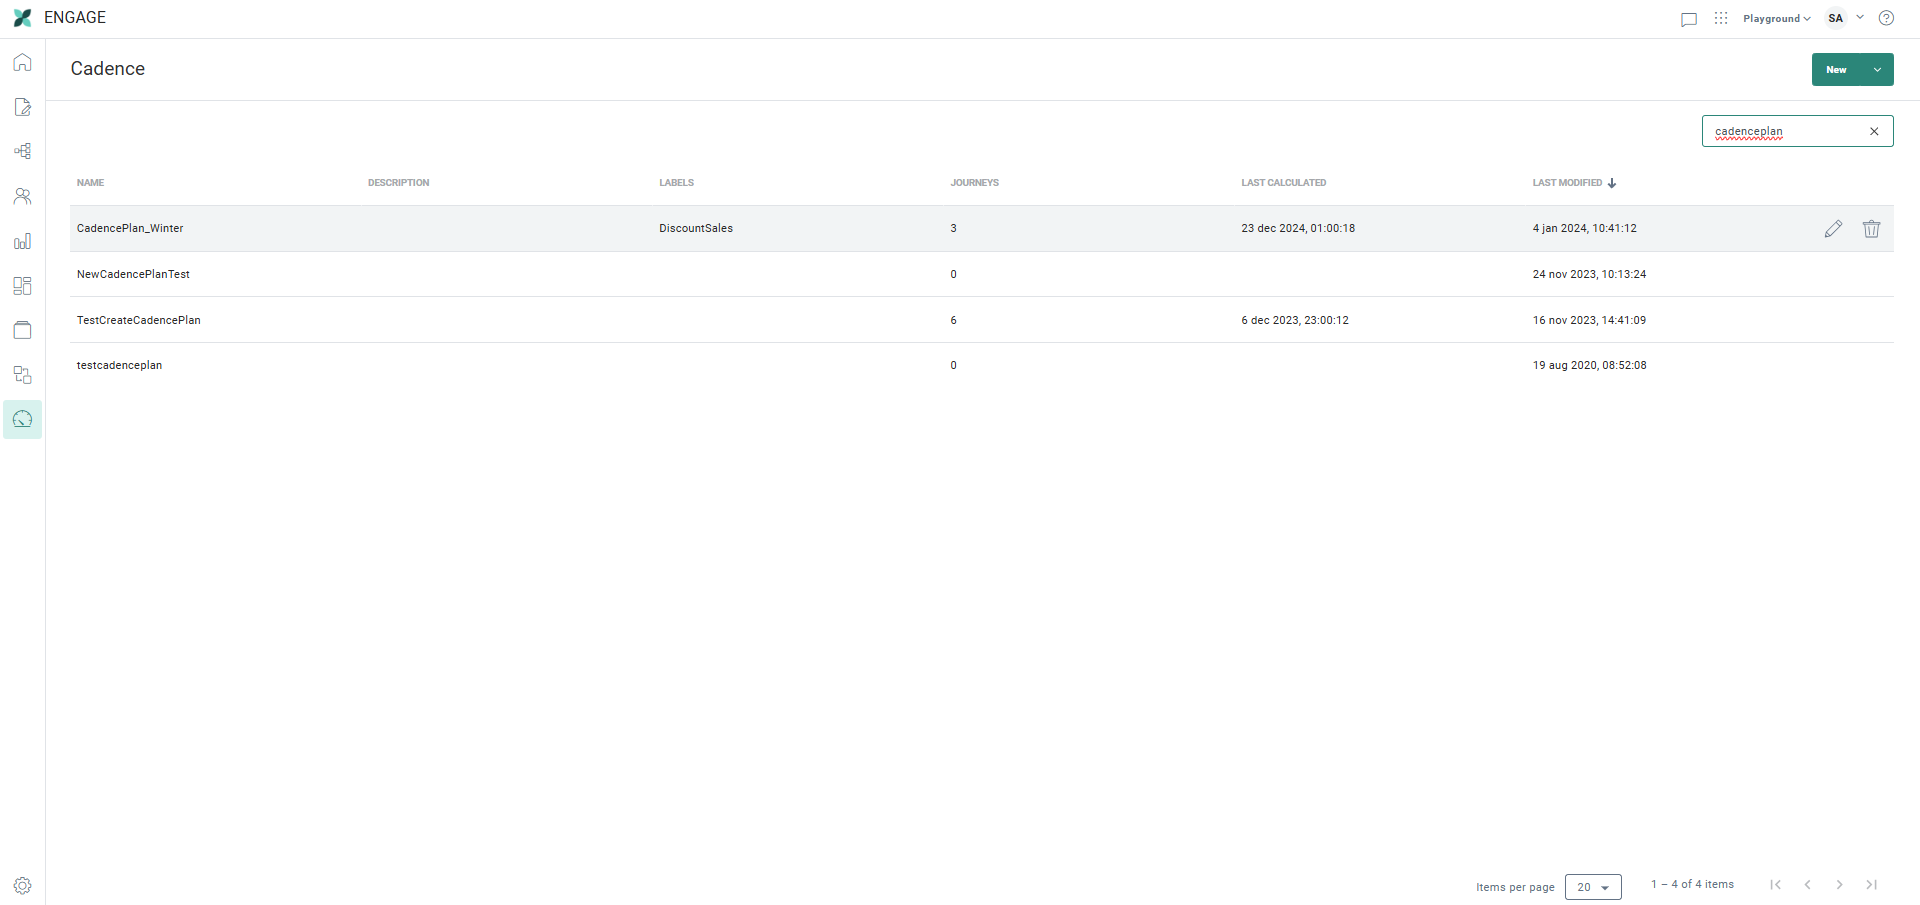Expand the New button dropdown arrow
1920x905 pixels.
1877,70
